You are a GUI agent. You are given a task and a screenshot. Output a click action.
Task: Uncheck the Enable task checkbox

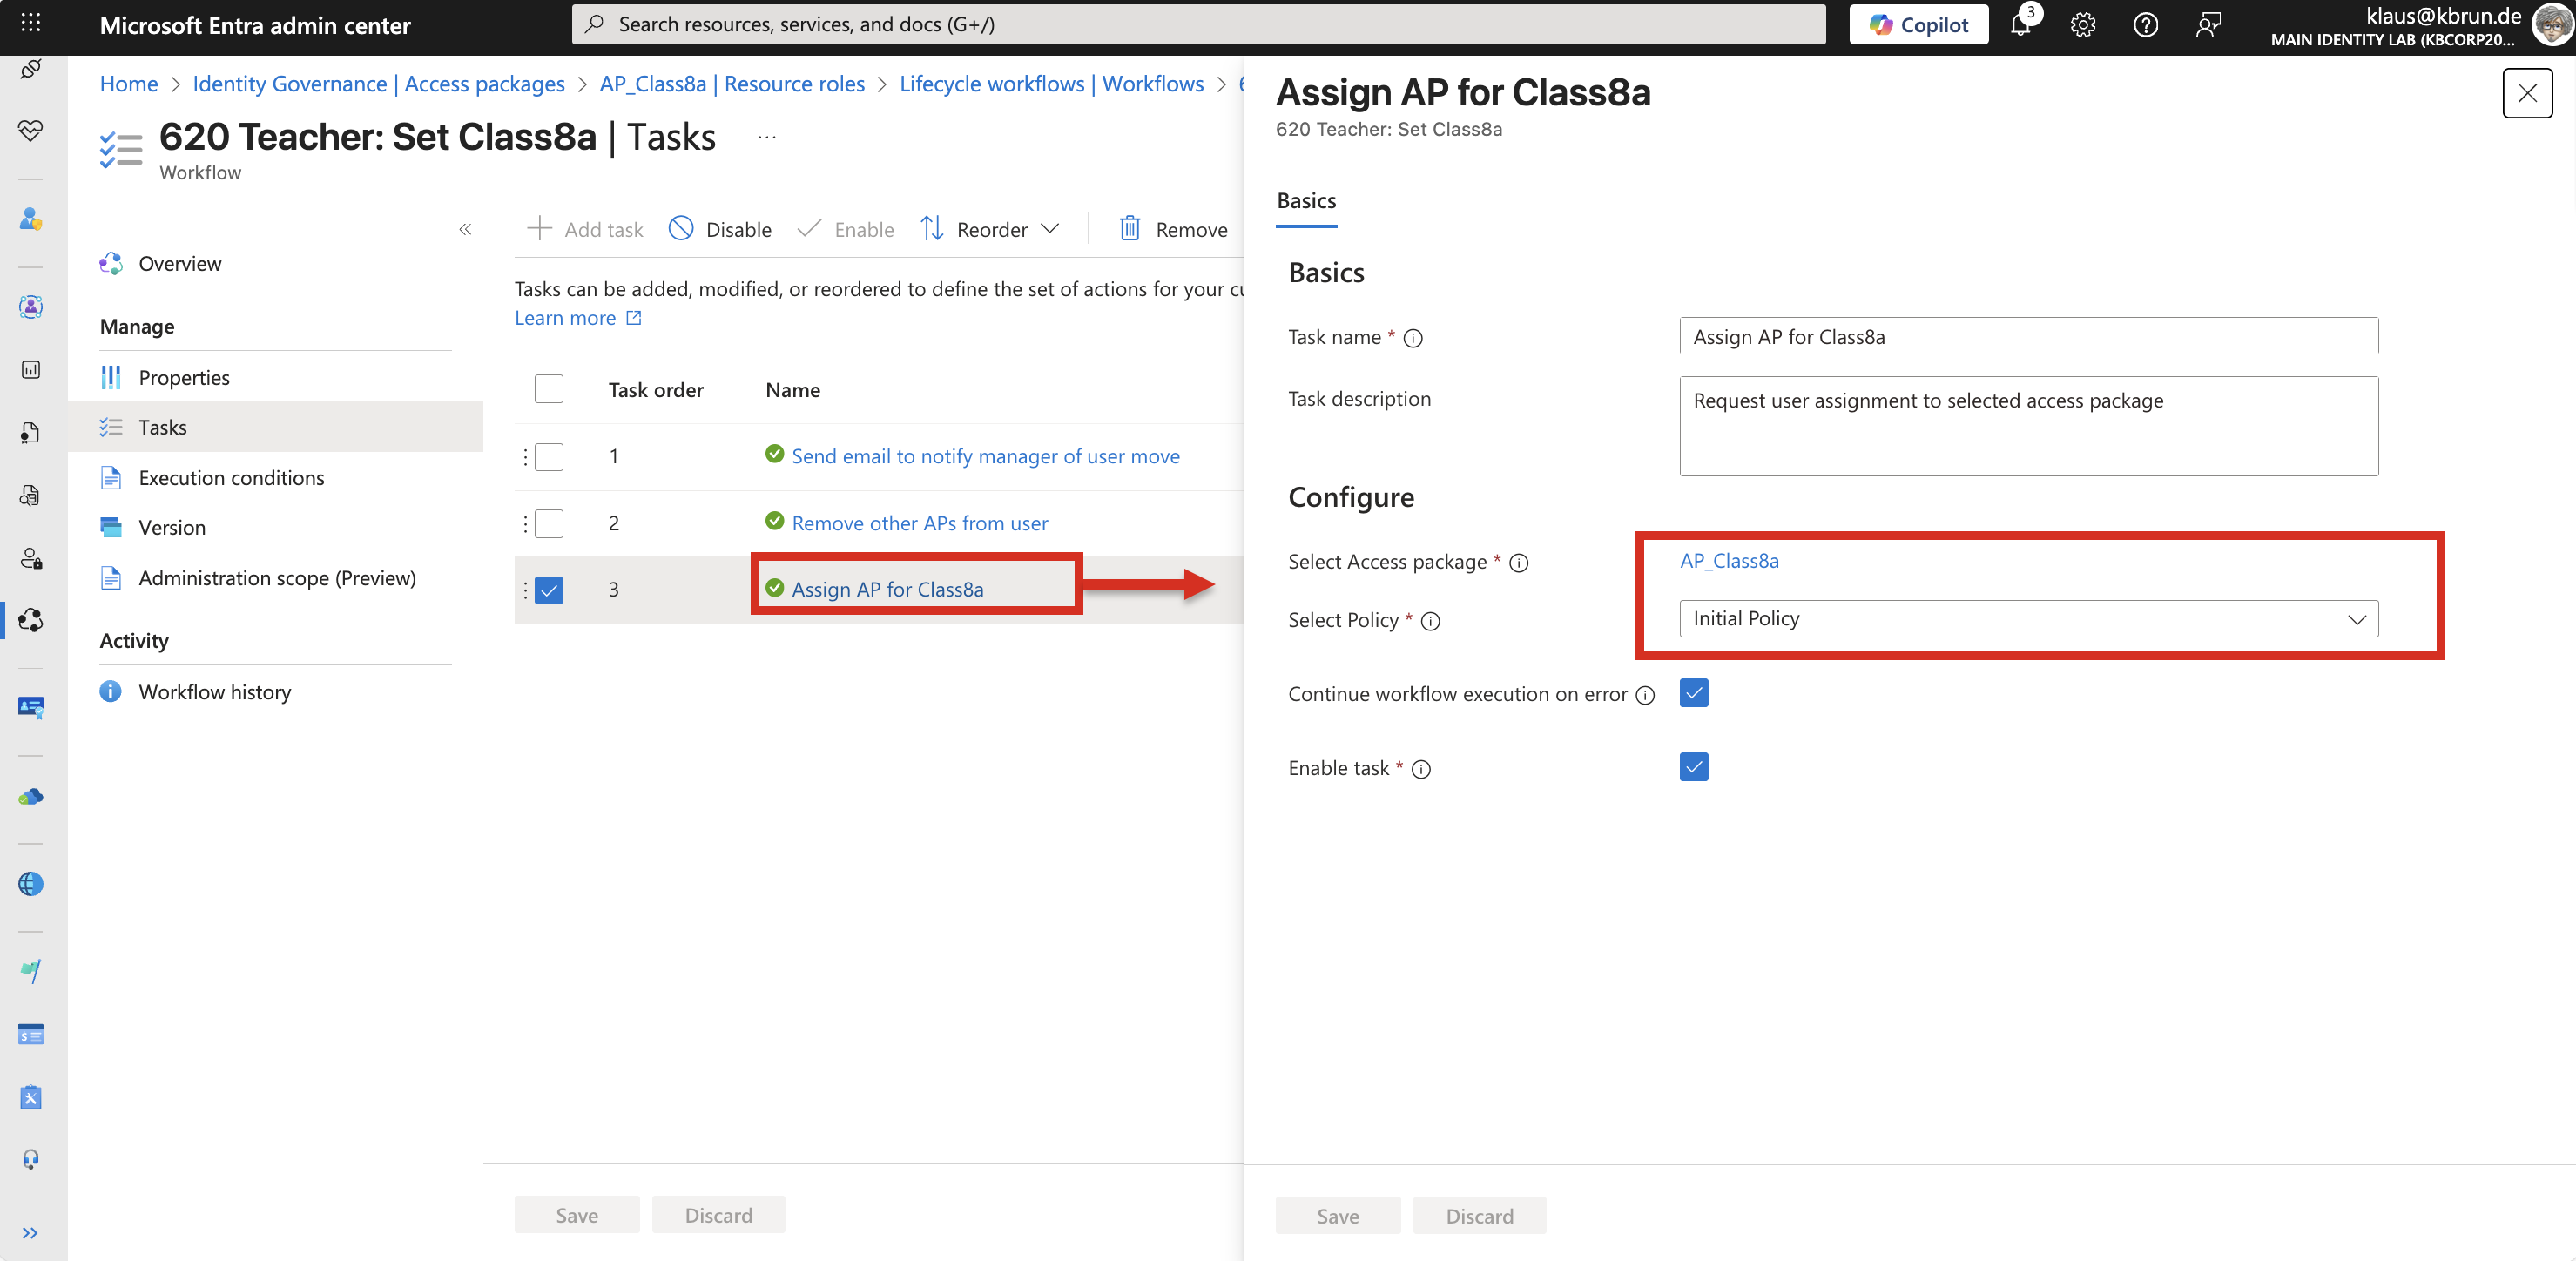tap(1693, 767)
